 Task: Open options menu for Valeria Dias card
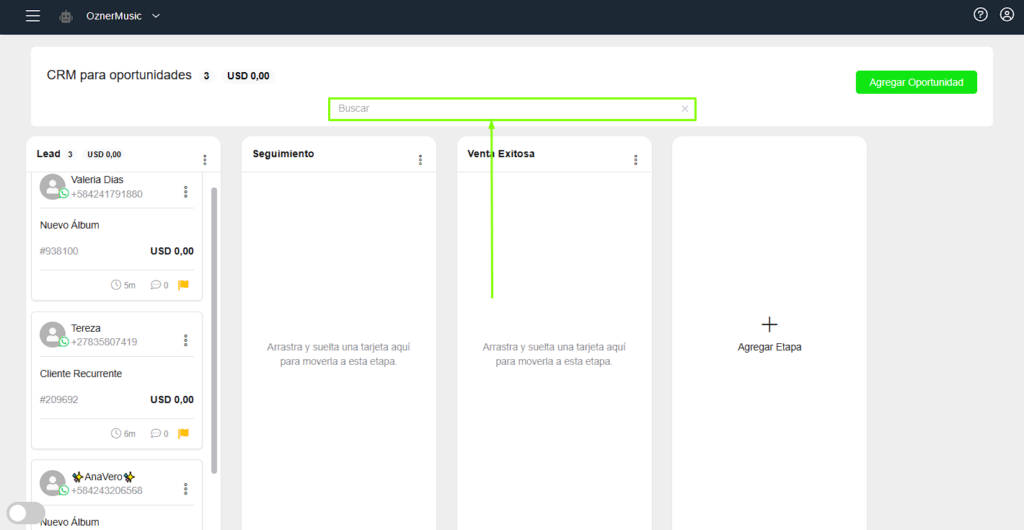click(186, 192)
